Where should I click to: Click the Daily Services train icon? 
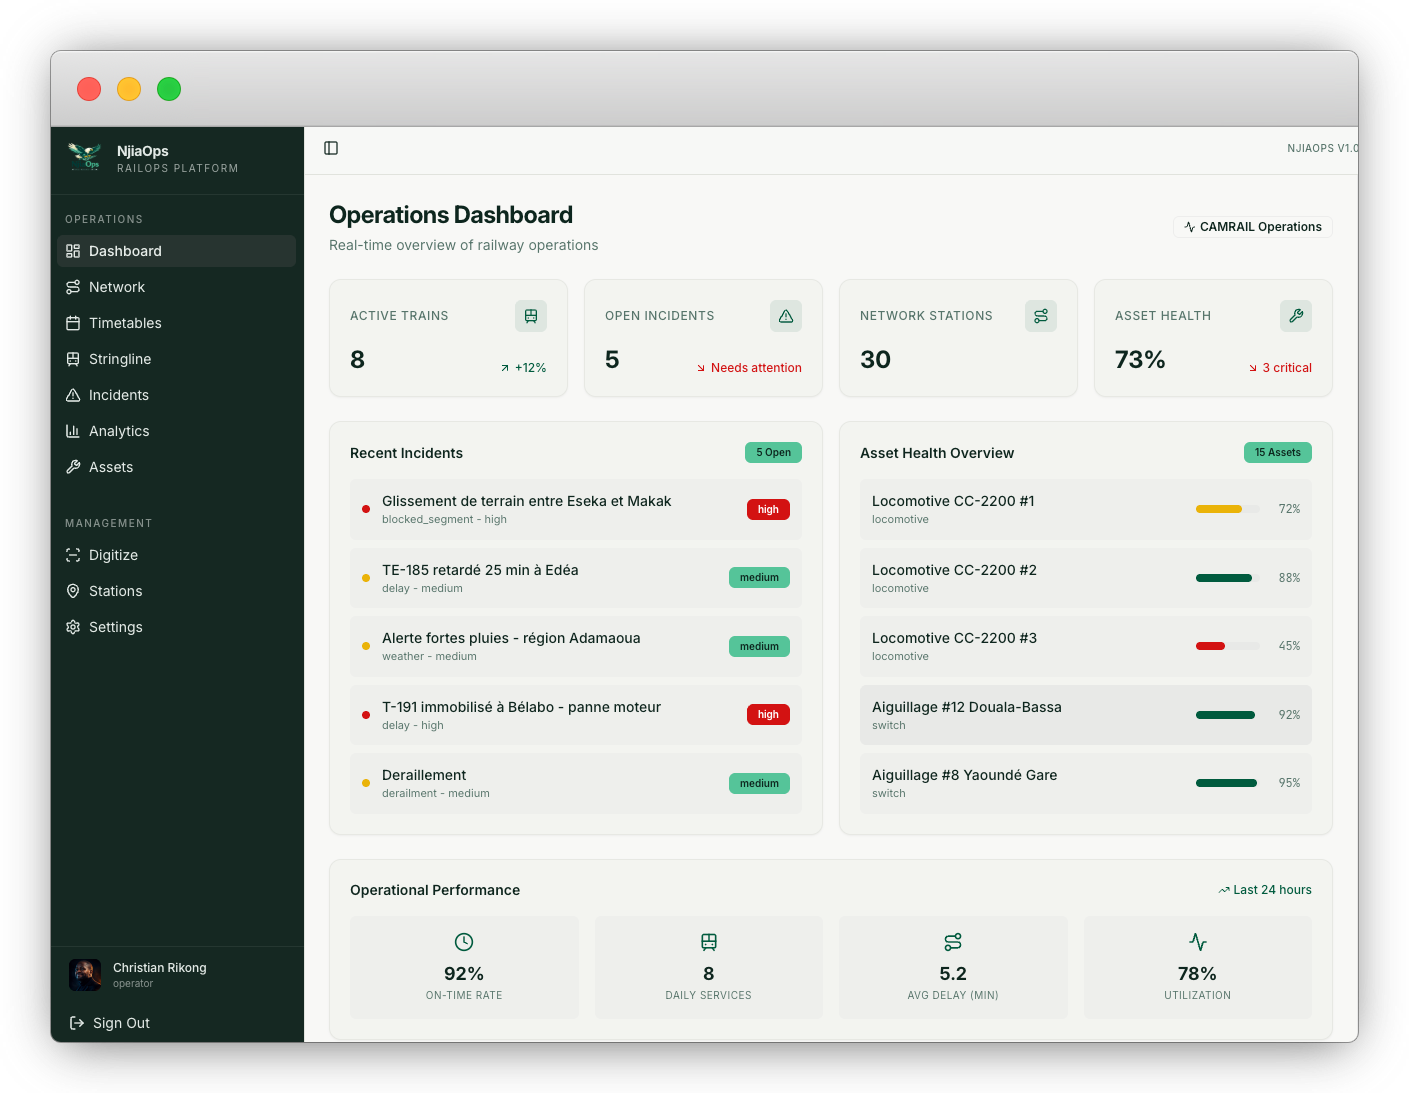click(x=709, y=942)
